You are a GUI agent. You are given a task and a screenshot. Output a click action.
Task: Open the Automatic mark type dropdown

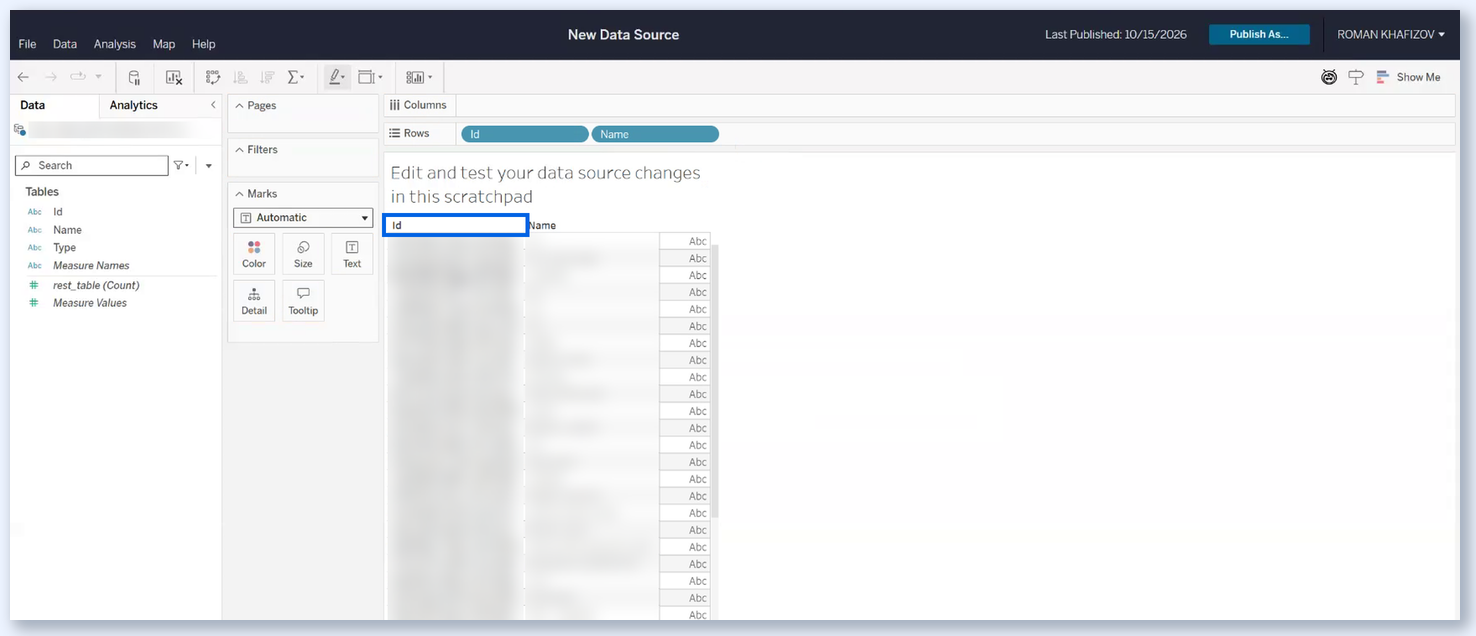[x=303, y=218]
